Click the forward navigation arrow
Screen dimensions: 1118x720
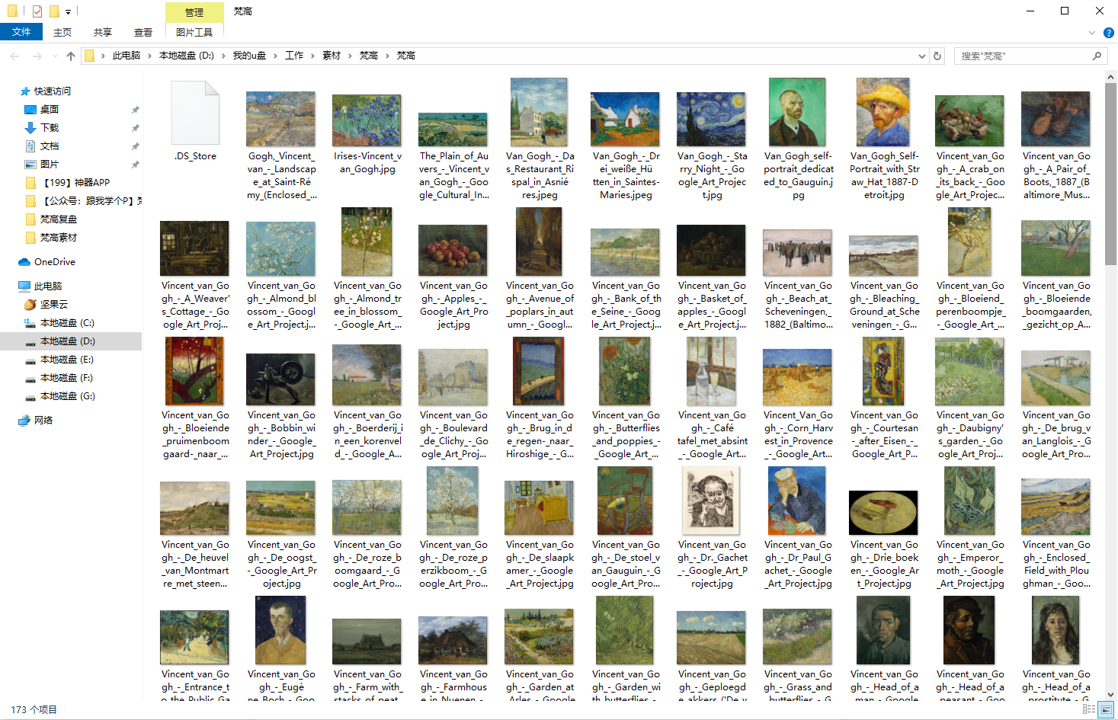[x=37, y=56]
